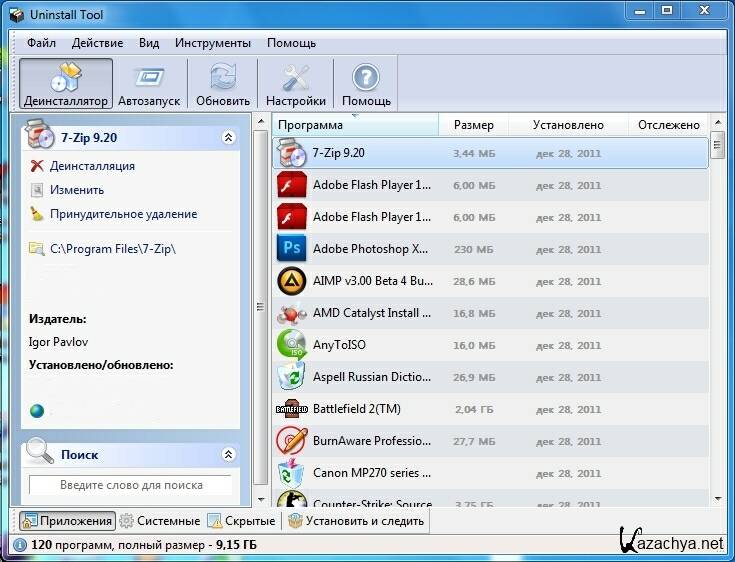Select the AIMP v3.00 Beta entry icon
The image size is (735, 562).
pos(290,281)
